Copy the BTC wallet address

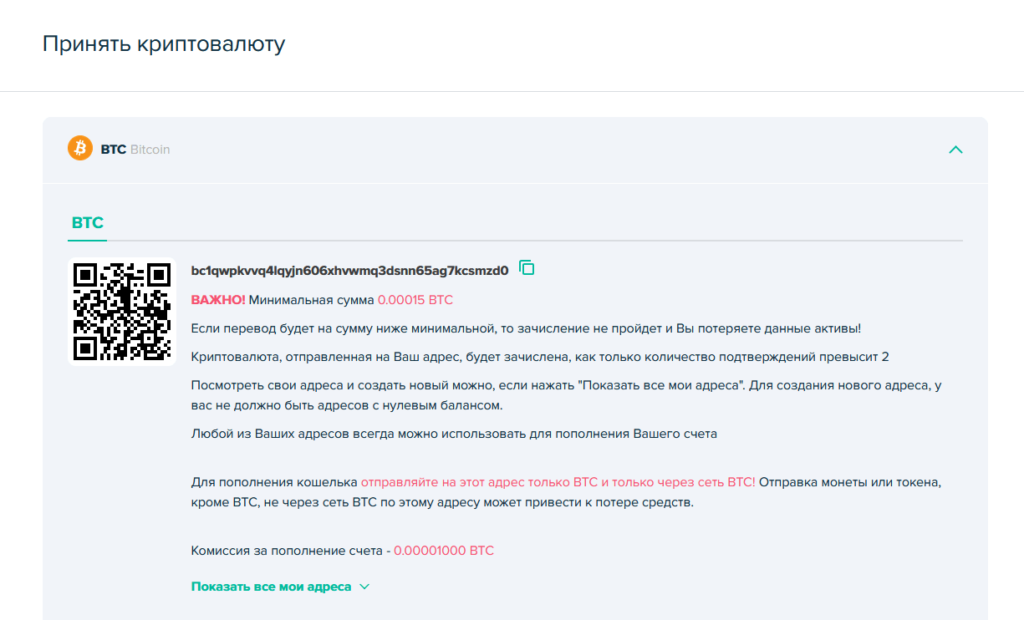click(527, 268)
